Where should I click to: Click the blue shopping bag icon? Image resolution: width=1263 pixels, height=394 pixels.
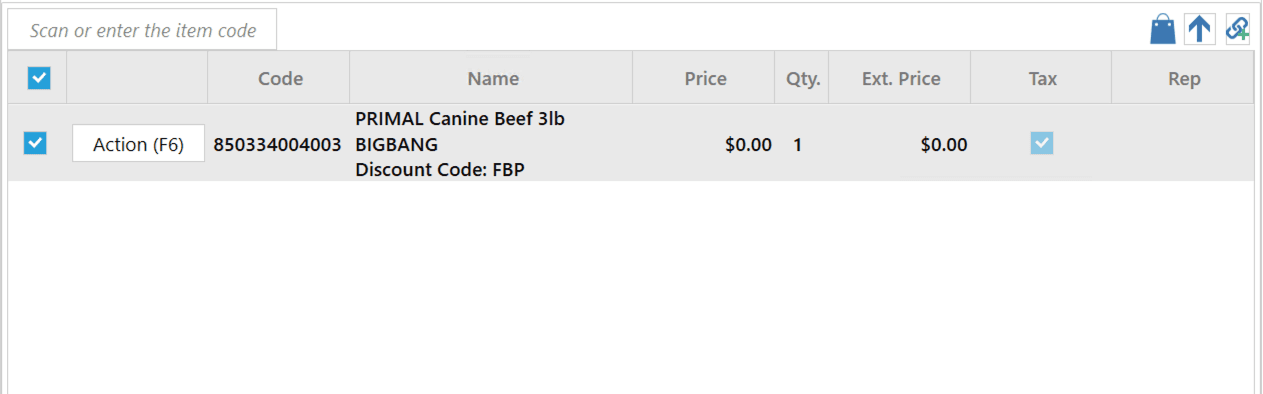(1162, 29)
